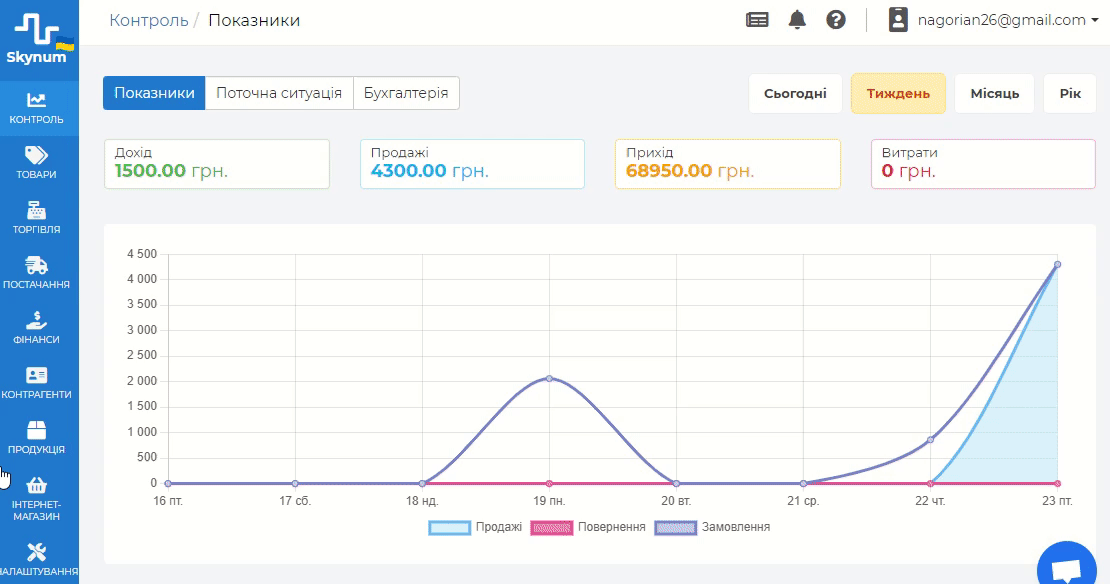Switch to Бухгалтерія tab

(406, 93)
